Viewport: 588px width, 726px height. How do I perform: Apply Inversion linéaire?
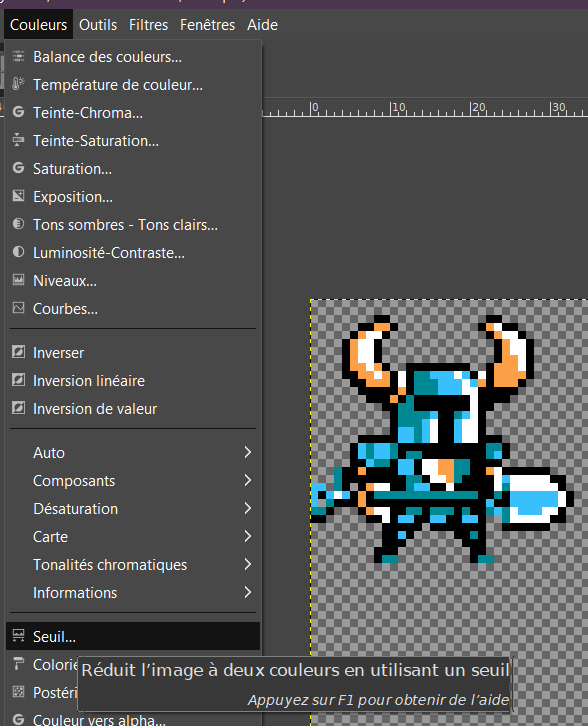point(133,381)
